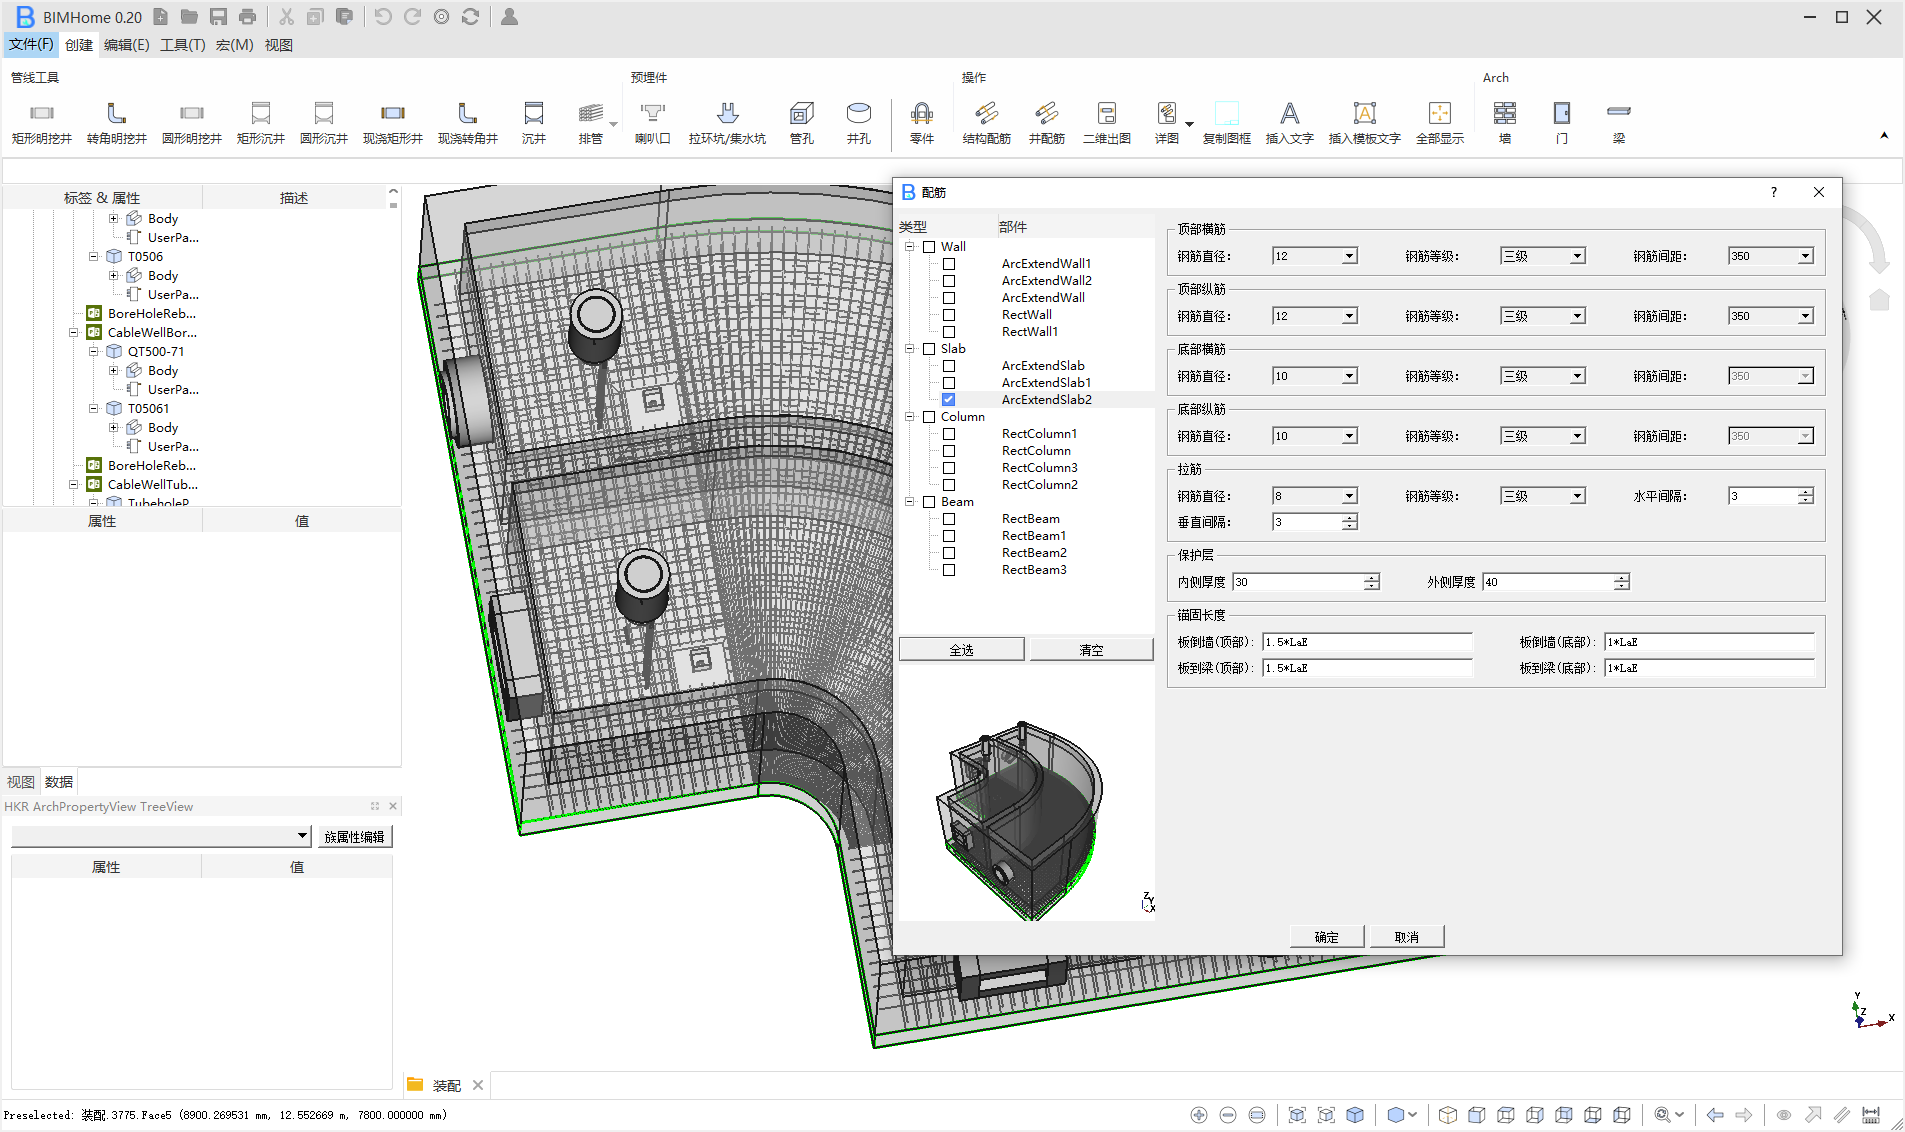Collapse the Column group in dialog tree
1905x1132 pixels.
[910, 417]
